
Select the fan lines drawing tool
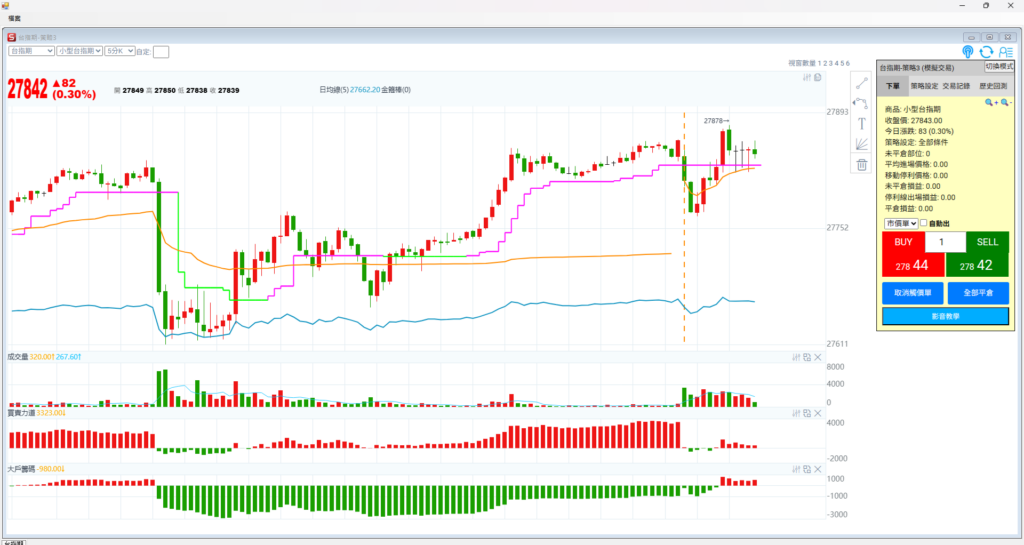861,144
